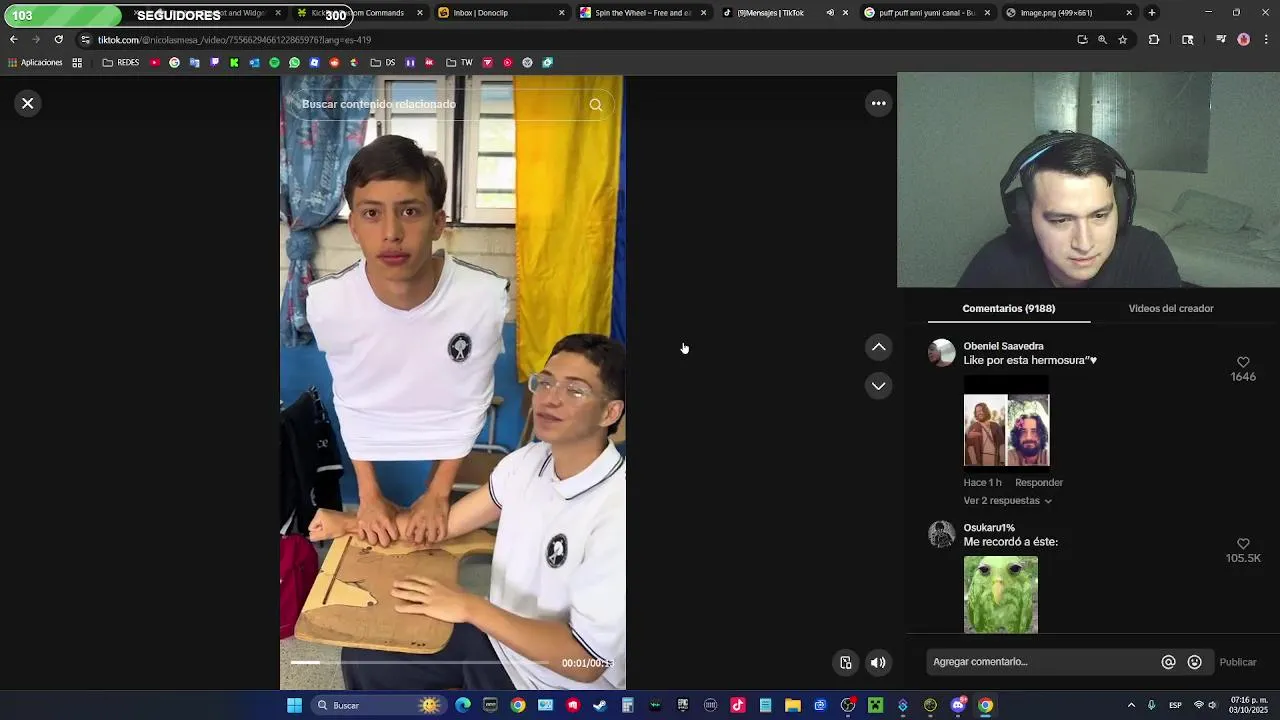Expand 'Ver 2 respuestas'
Image resolution: width=1280 pixels, height=720 pixels.
click(x=1007, y=500)
